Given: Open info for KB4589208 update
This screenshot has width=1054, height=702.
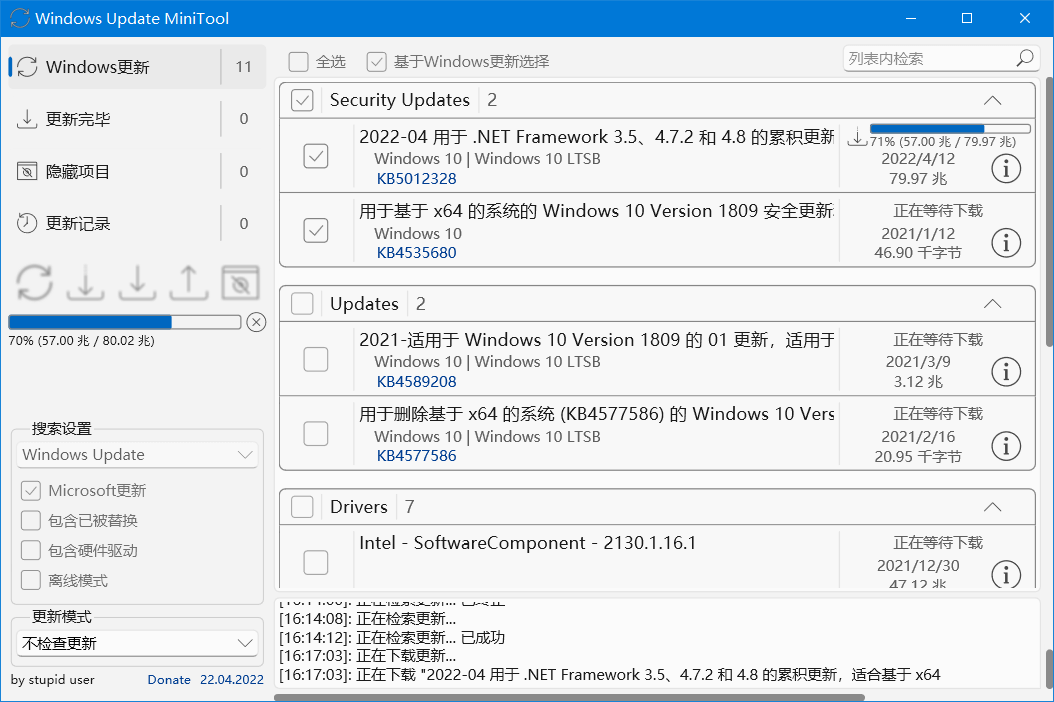Looking at the screenshot, I should [x=1006, y=372].
